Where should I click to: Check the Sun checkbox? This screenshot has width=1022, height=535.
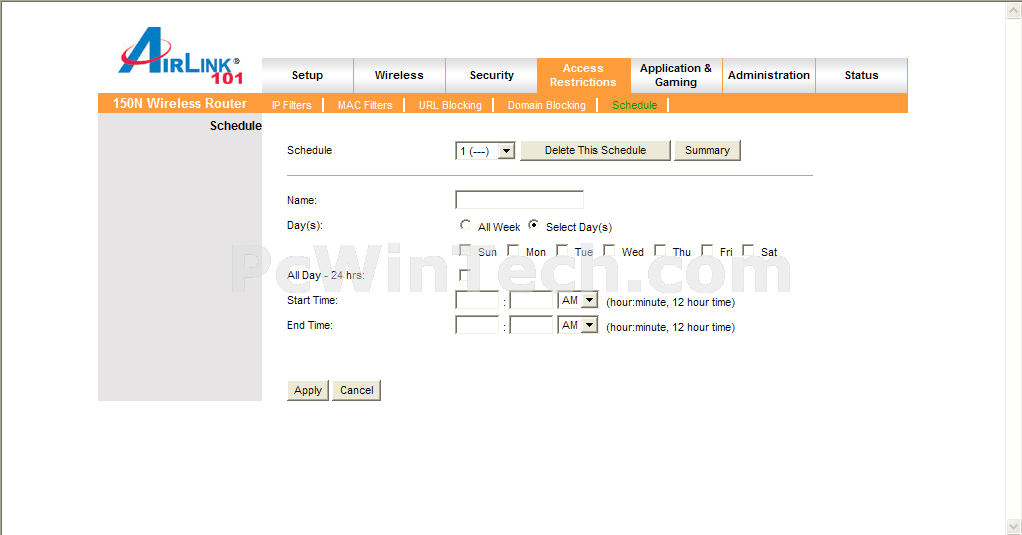[x=465, y=250]
